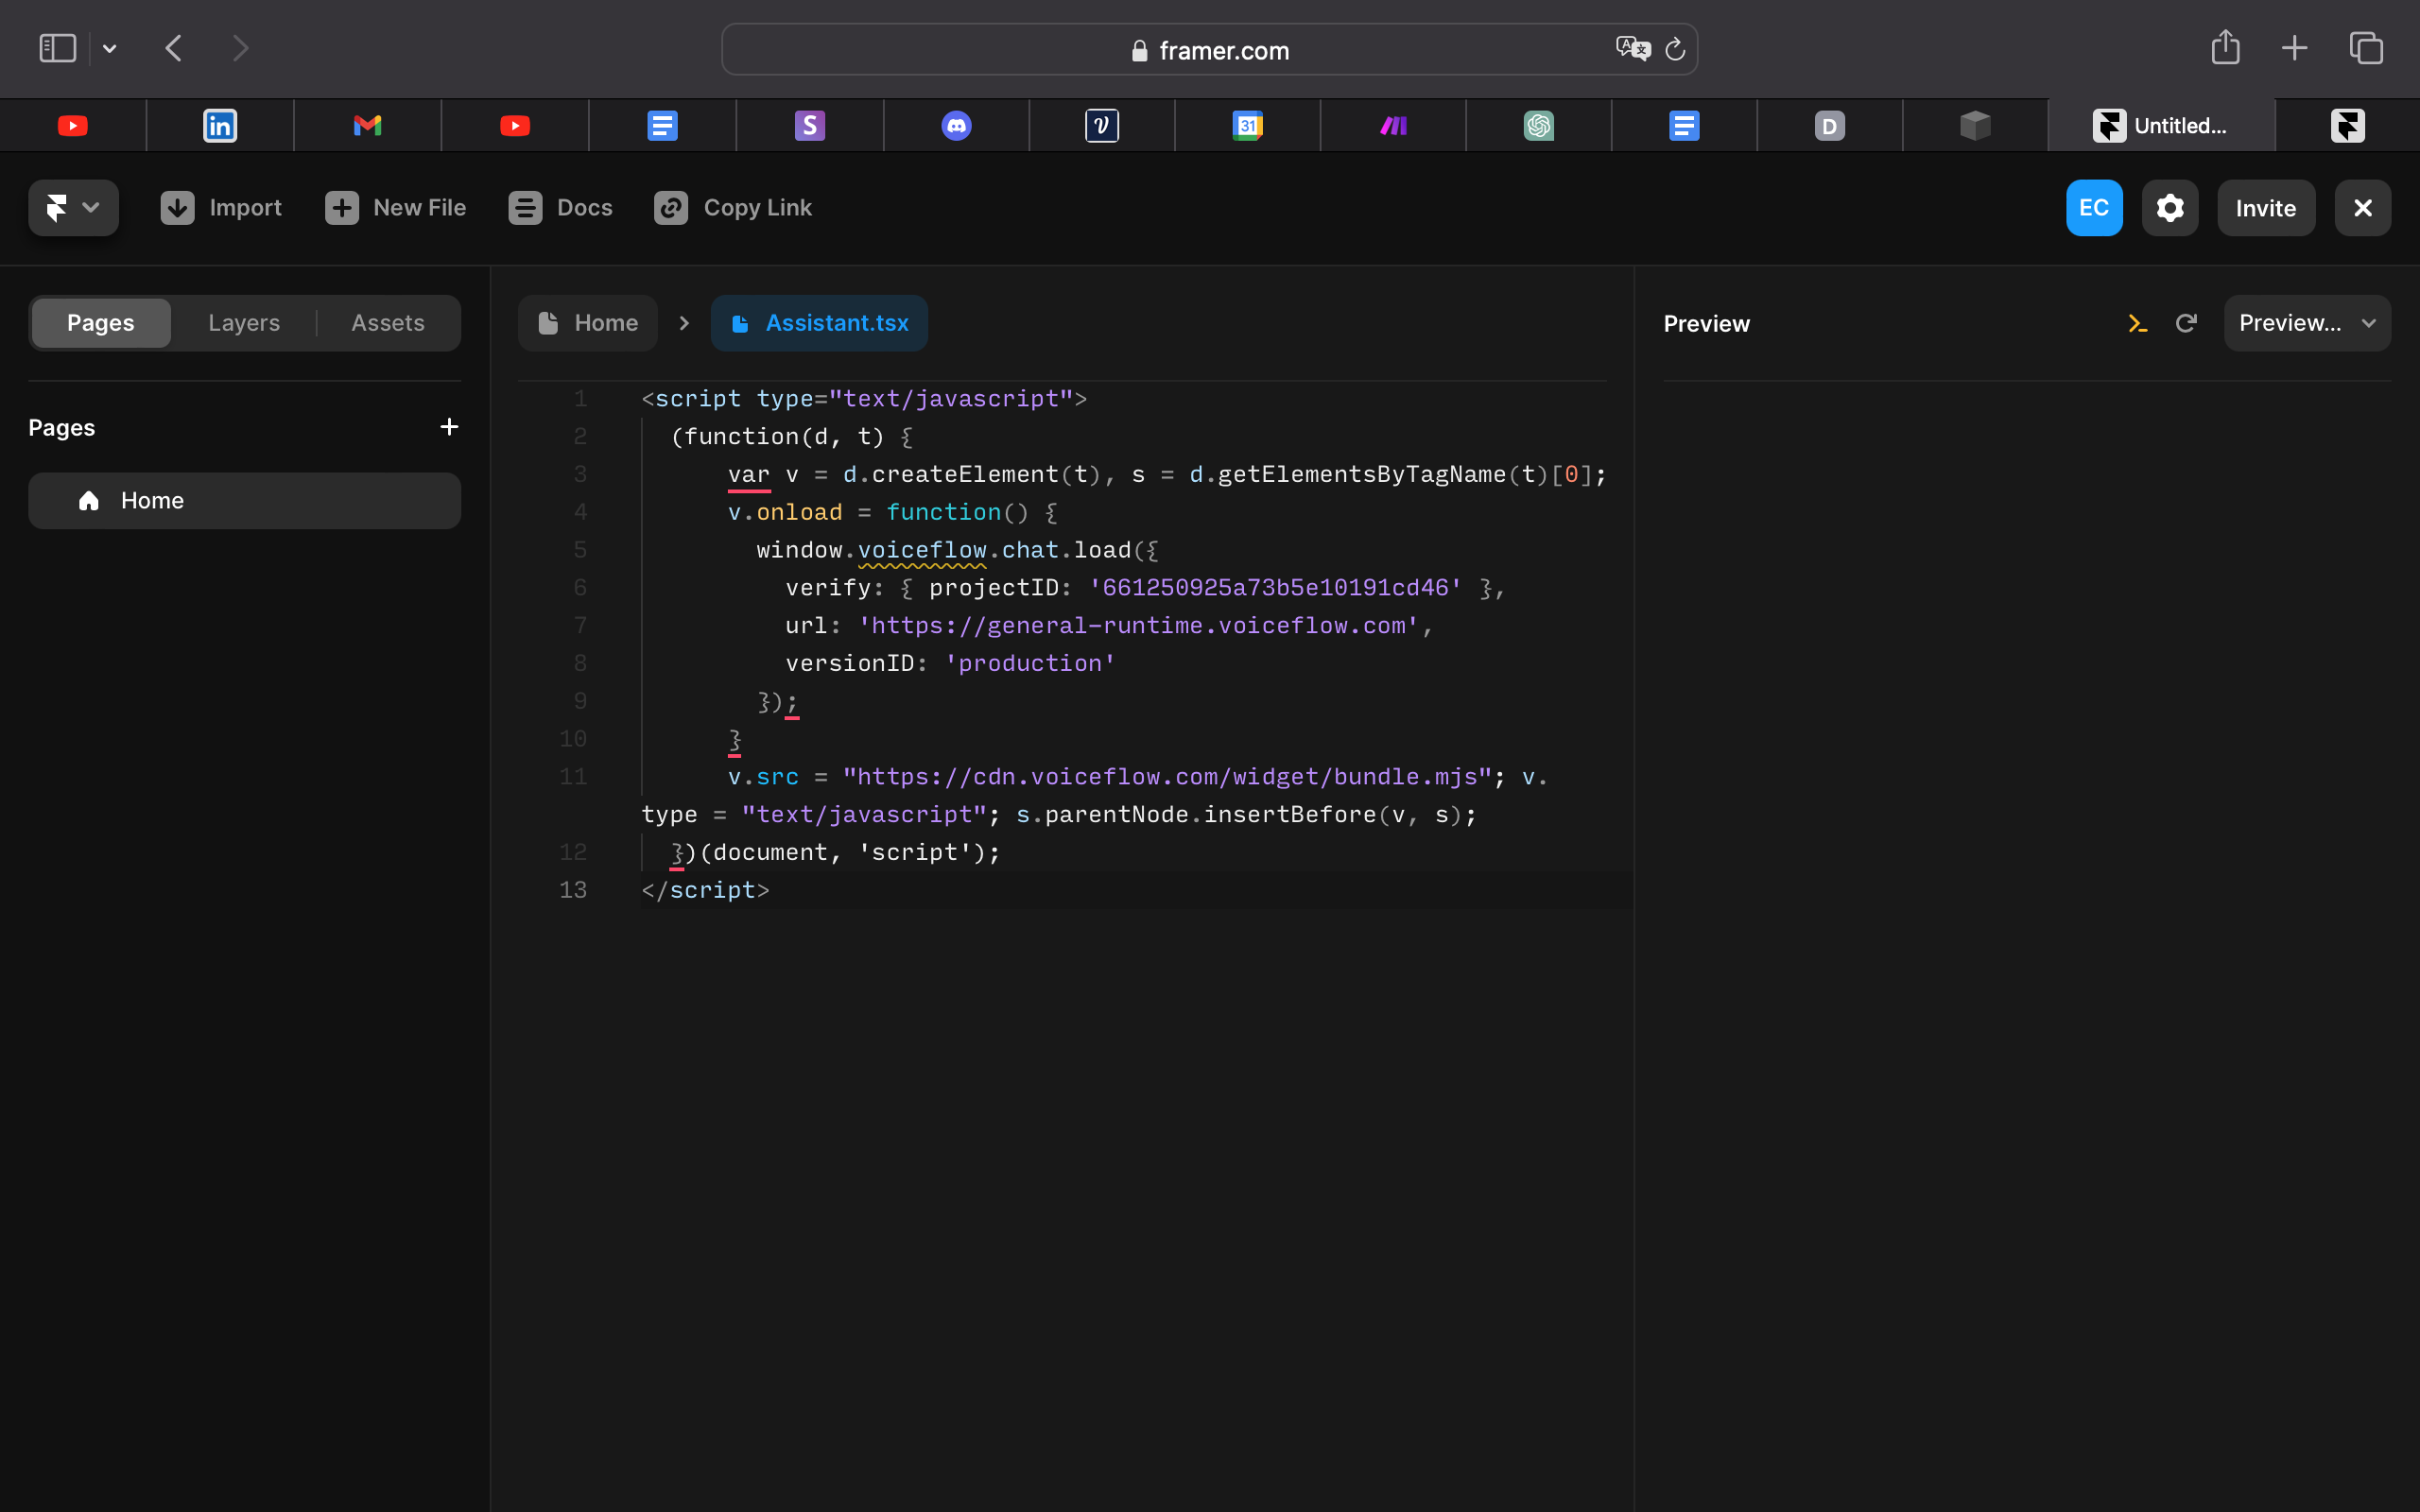Show the tab overview
The width and height of the screenshot is (2420, 1512).
(x=2366, y=48)
